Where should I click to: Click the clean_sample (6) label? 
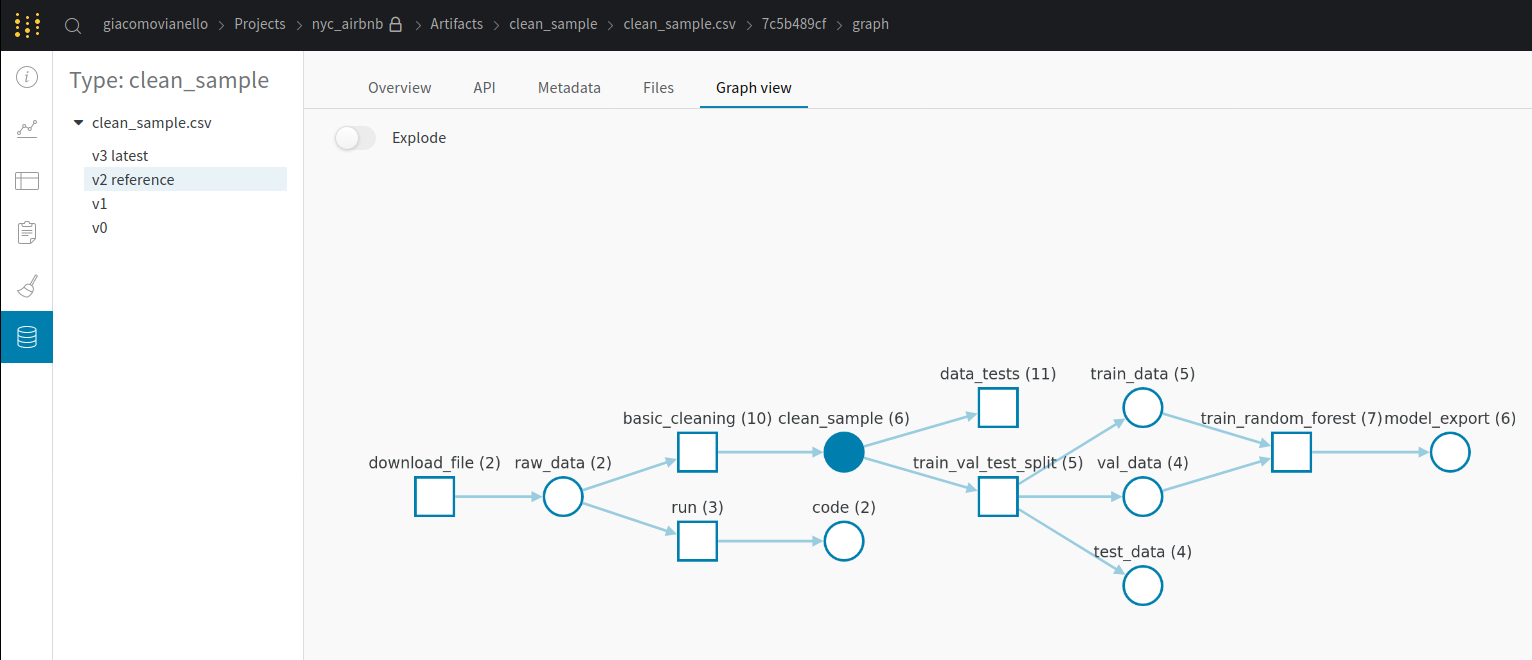tap(844, 418)
